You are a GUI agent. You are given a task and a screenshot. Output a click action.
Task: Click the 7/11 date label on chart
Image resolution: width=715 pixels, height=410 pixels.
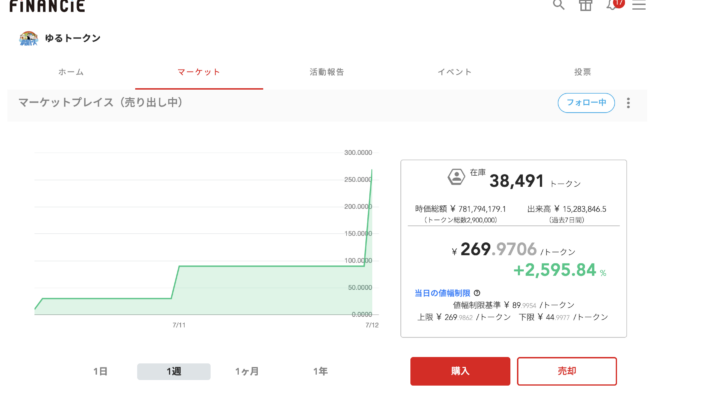[179, 325]
